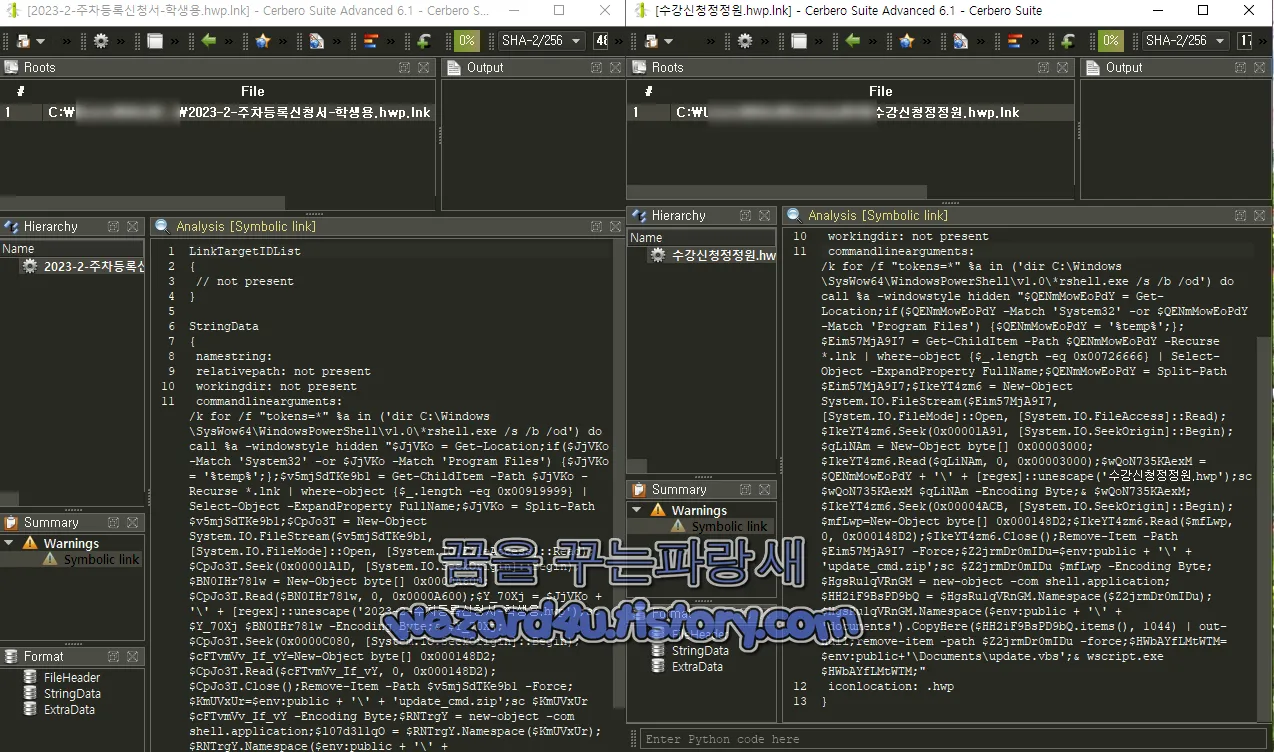Select Symbolic link warning in left Summary
The image size is (1274, 752).
(x=101, y=559)
